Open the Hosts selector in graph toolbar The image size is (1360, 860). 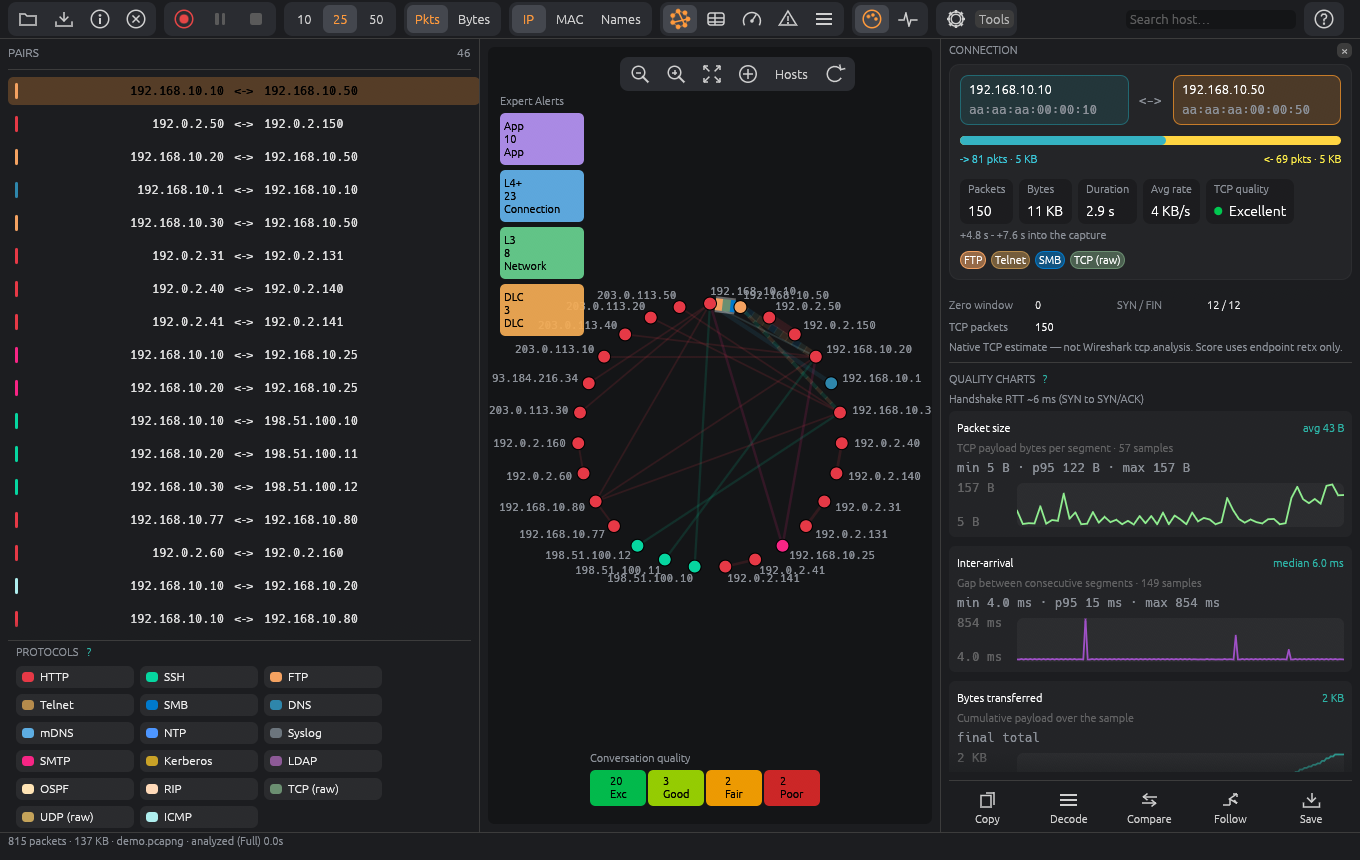[791, 74]
